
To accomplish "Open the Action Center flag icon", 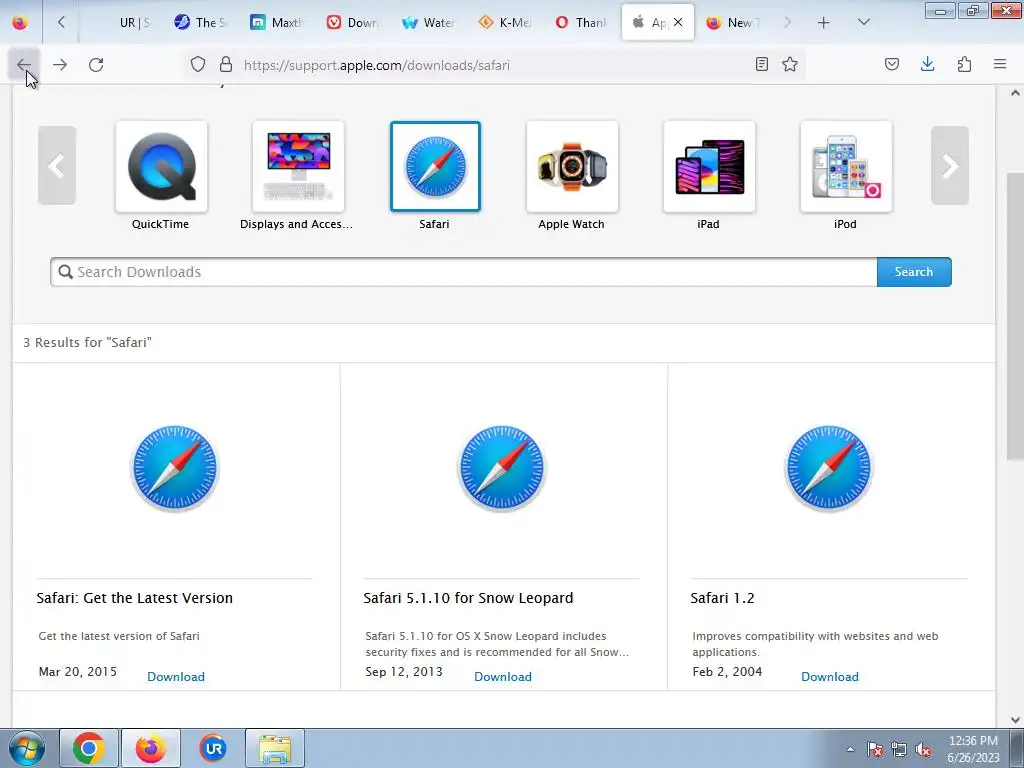I will [x=875, y=749].
